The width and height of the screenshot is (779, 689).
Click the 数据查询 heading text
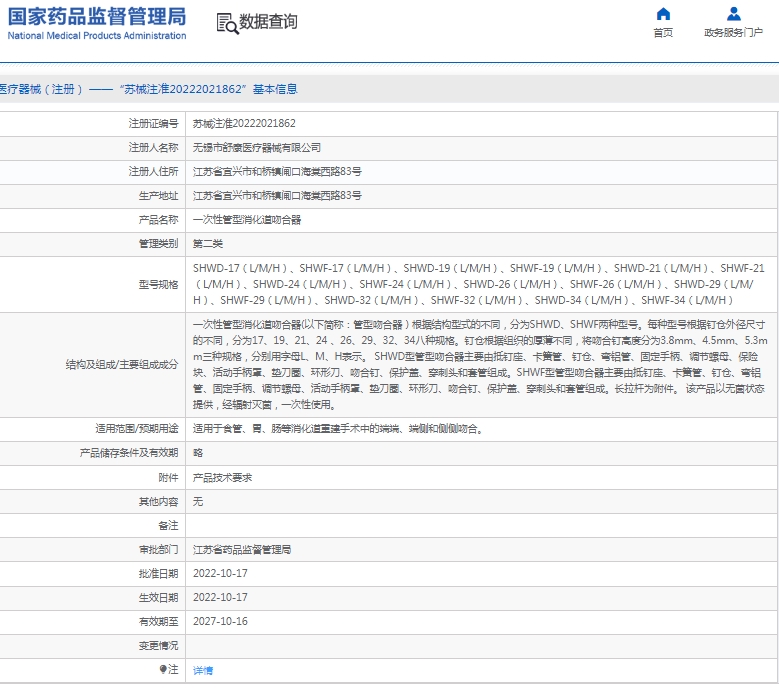pos(268,22)
